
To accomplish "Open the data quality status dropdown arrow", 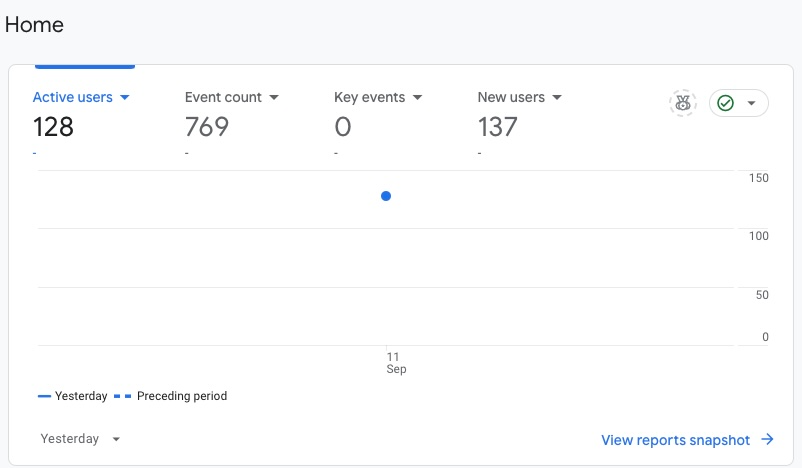I will (751, 103).
